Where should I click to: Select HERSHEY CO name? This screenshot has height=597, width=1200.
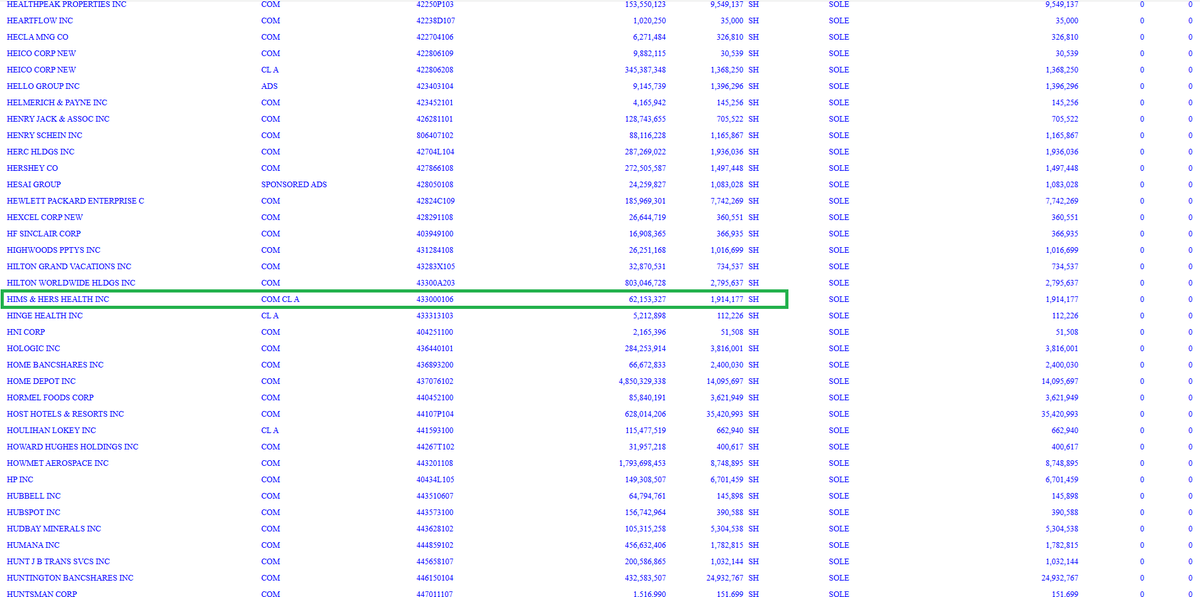coord(32,168)
